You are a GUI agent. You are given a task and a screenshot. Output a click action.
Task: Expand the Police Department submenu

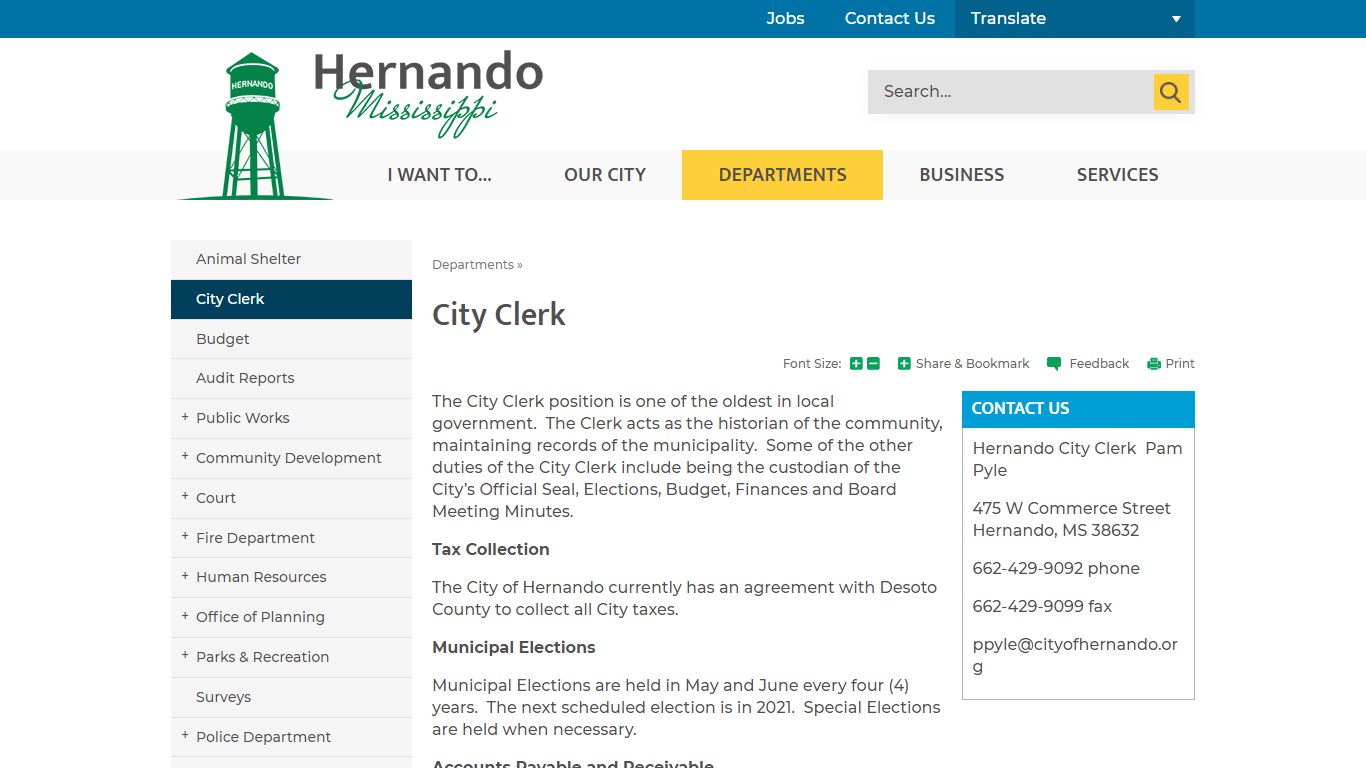click(185, 736)
